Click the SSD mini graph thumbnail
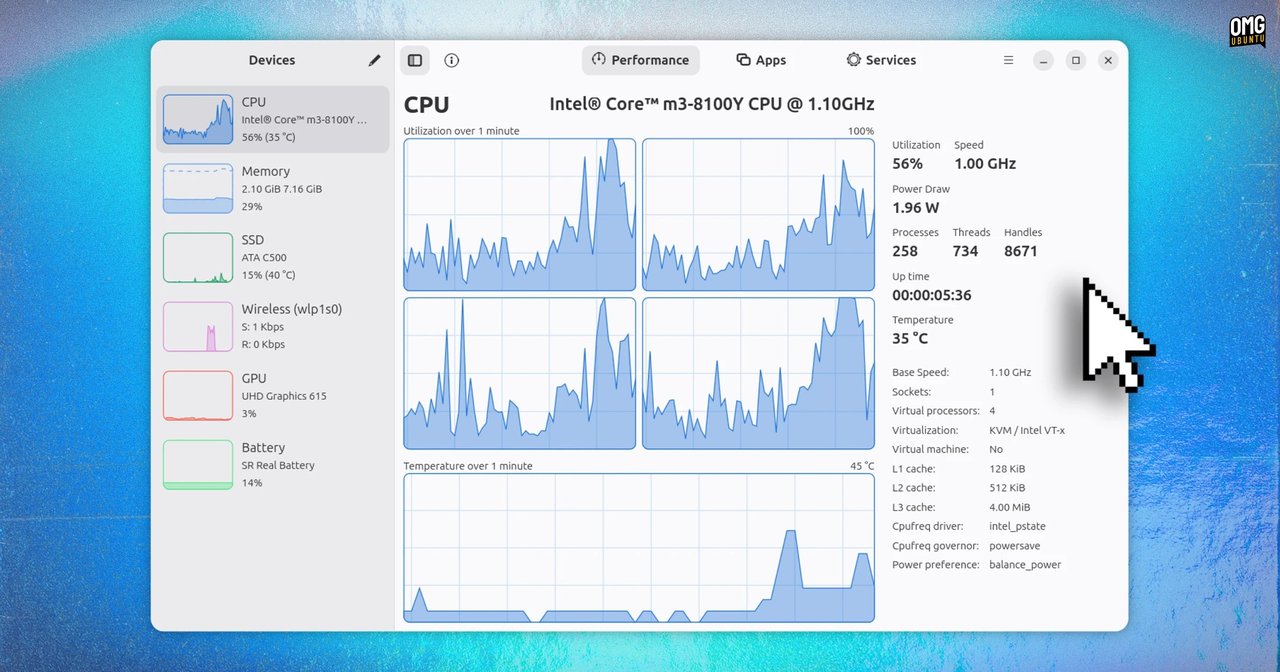The width and height of the screenshot is (1280, 672). pos(198,257)
